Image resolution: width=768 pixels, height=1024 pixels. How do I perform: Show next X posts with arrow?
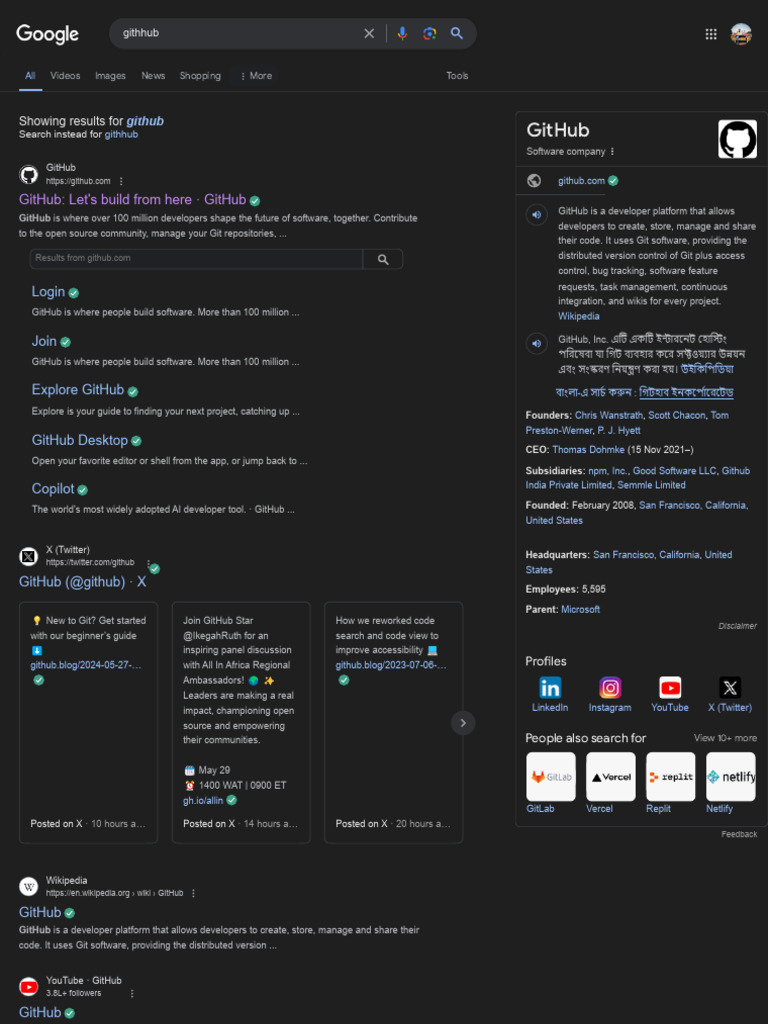(x=463, y=722)
